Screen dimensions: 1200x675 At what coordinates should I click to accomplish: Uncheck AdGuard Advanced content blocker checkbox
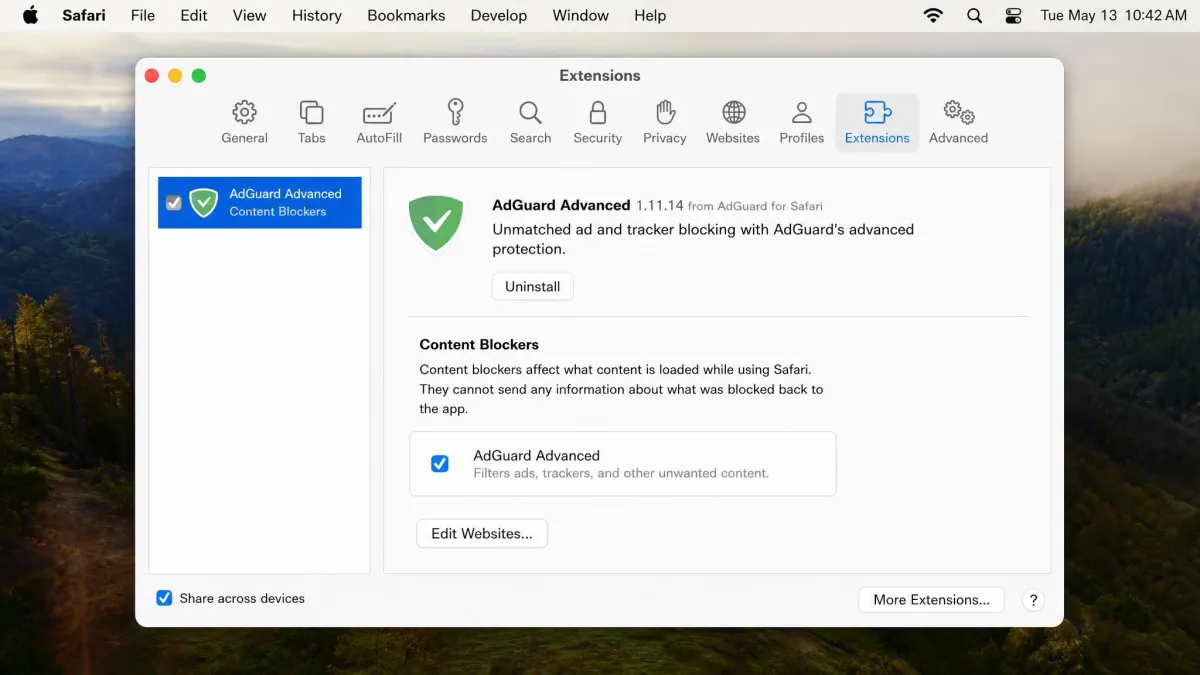pos(440,464)
